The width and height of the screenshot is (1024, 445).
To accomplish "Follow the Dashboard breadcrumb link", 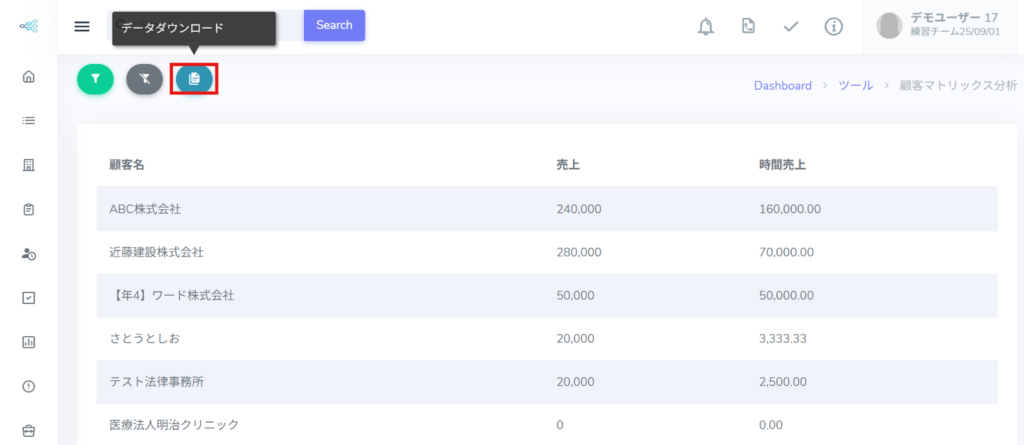I will (x=782, y=86).
